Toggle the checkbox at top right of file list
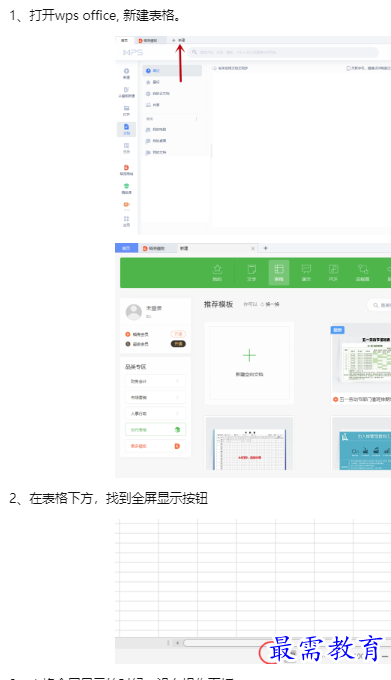Screen dimensions: 391x680 [x=348, y=68]
